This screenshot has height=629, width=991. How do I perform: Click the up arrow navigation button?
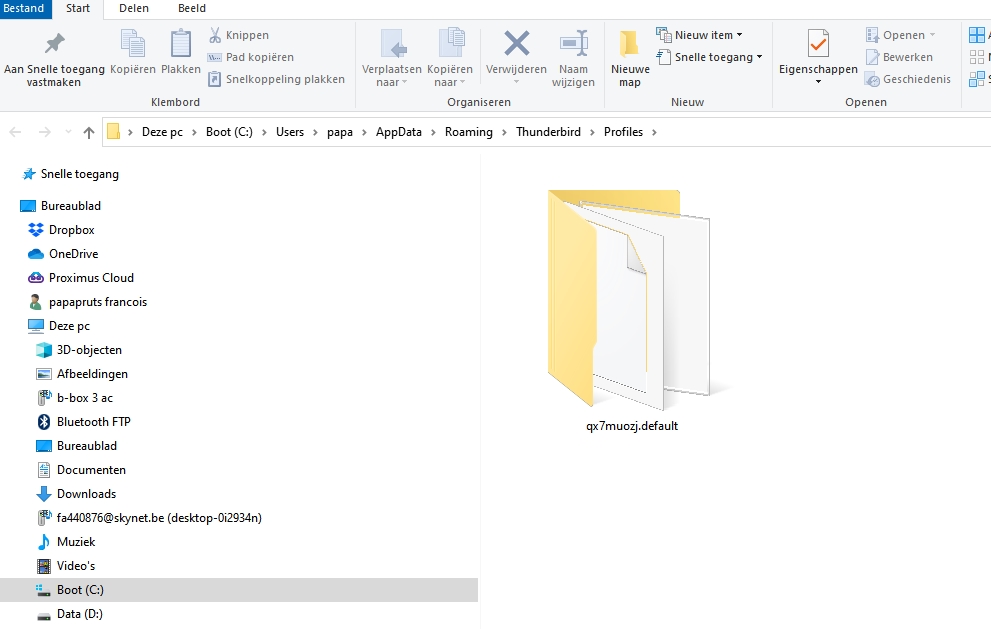(x=89, y=132)
